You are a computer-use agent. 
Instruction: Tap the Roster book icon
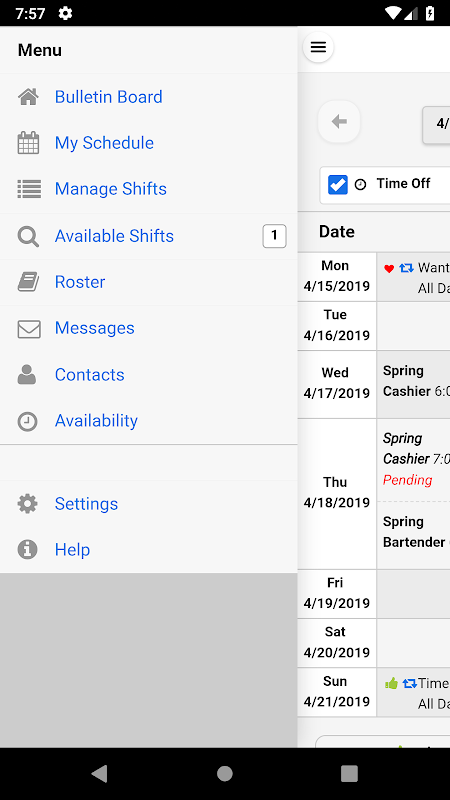tap(29, 282)
